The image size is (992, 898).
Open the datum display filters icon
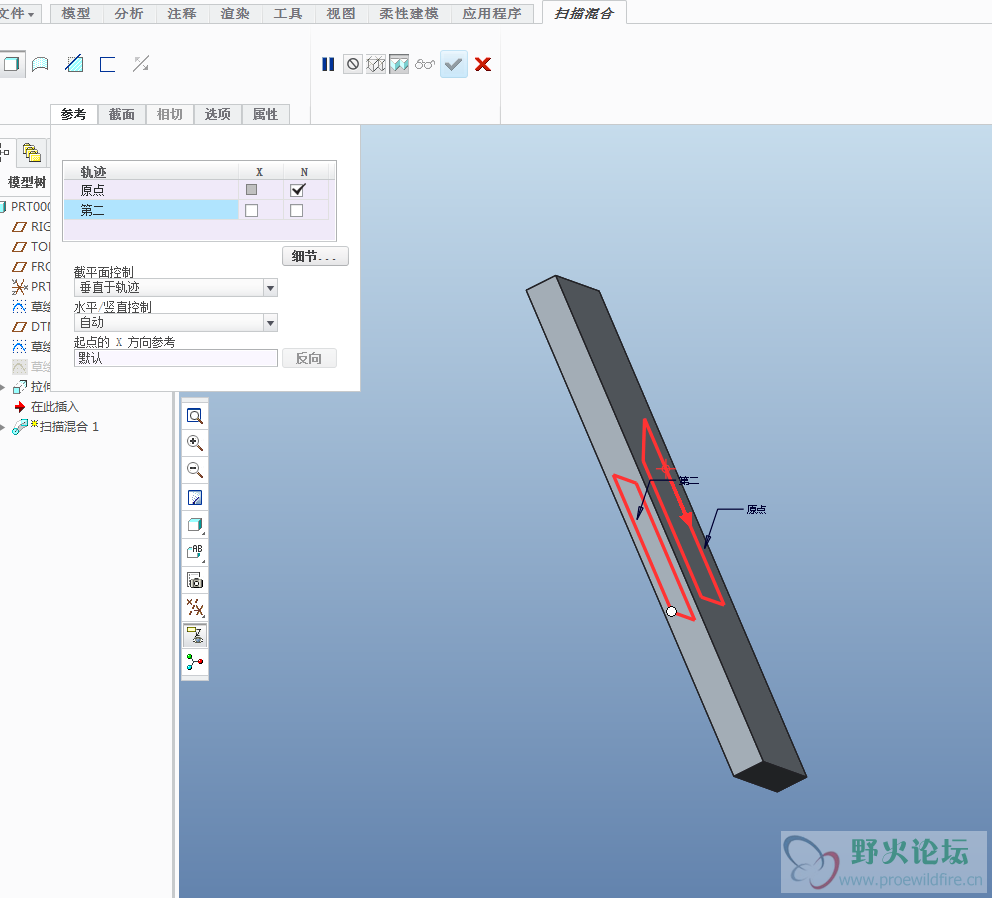195,608
